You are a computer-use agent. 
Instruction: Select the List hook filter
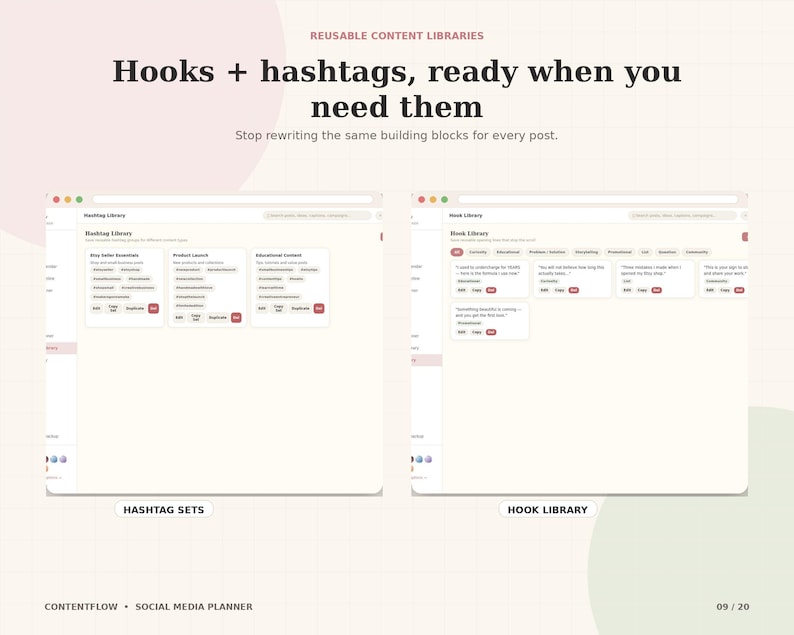(x=645, y=252)
